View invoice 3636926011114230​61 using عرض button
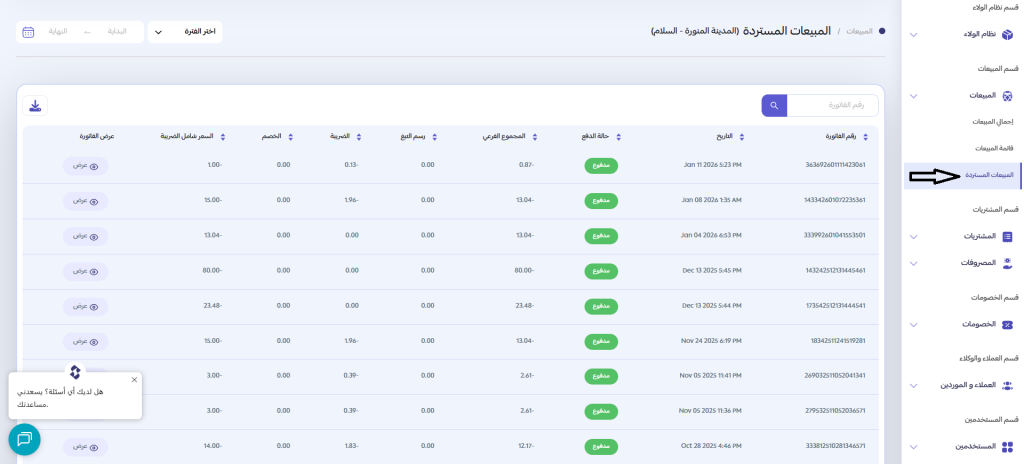1024x464 pixels. coord(85,165)
